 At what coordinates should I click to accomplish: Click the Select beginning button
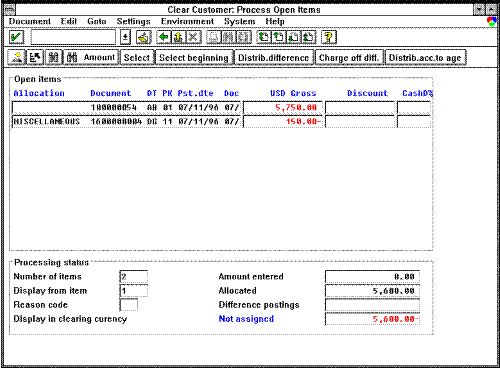(194, 57)
